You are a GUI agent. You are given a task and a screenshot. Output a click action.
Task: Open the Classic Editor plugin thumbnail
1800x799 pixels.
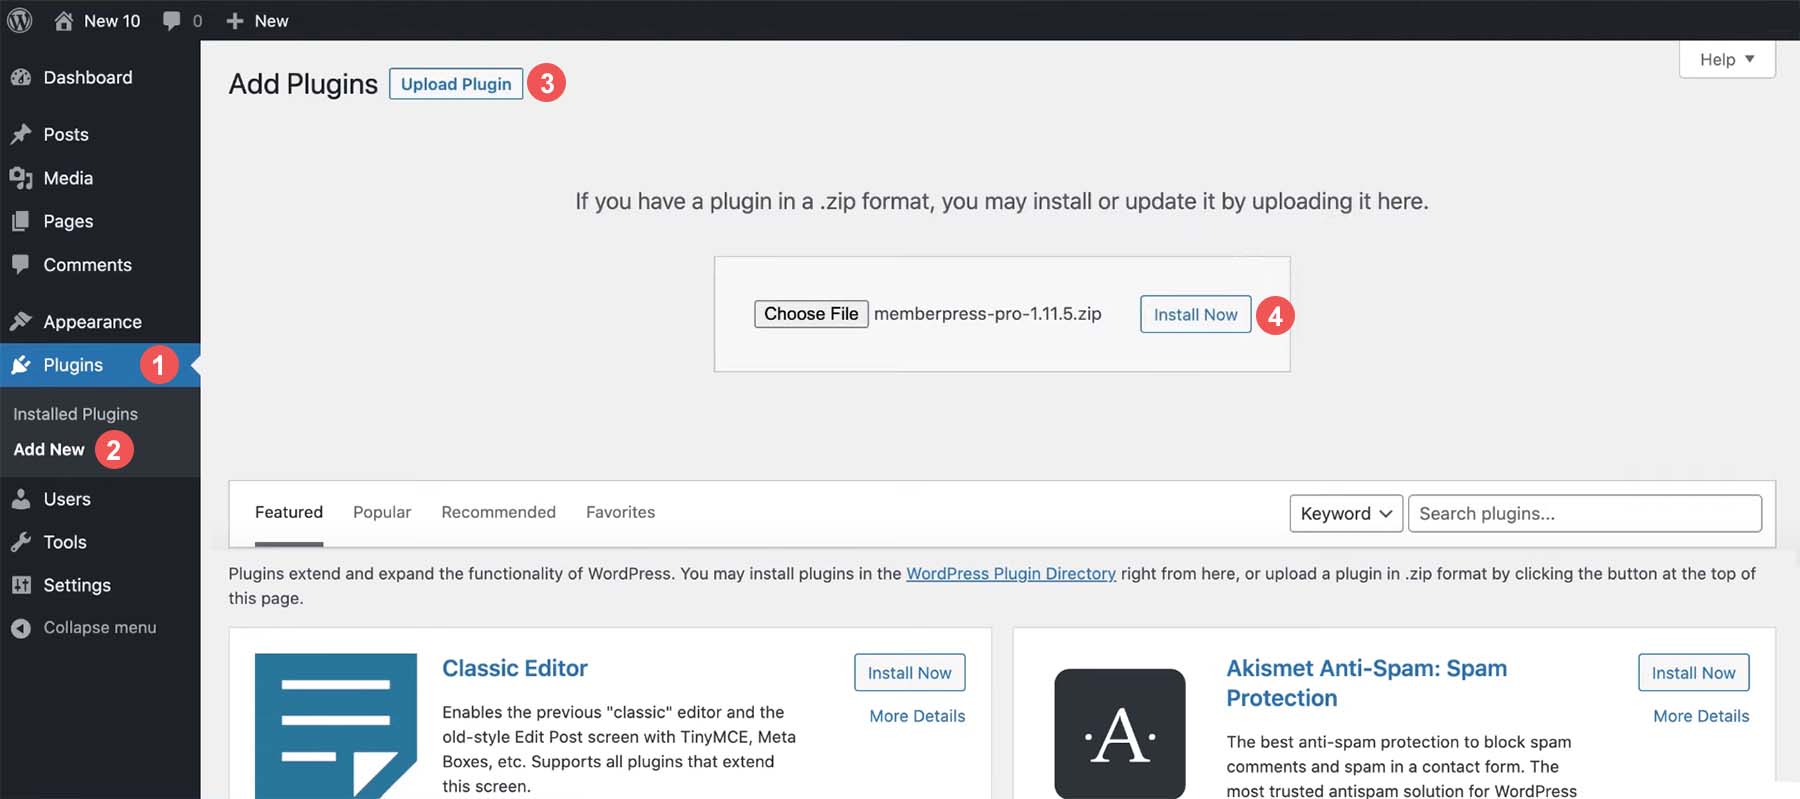point(336,726)
